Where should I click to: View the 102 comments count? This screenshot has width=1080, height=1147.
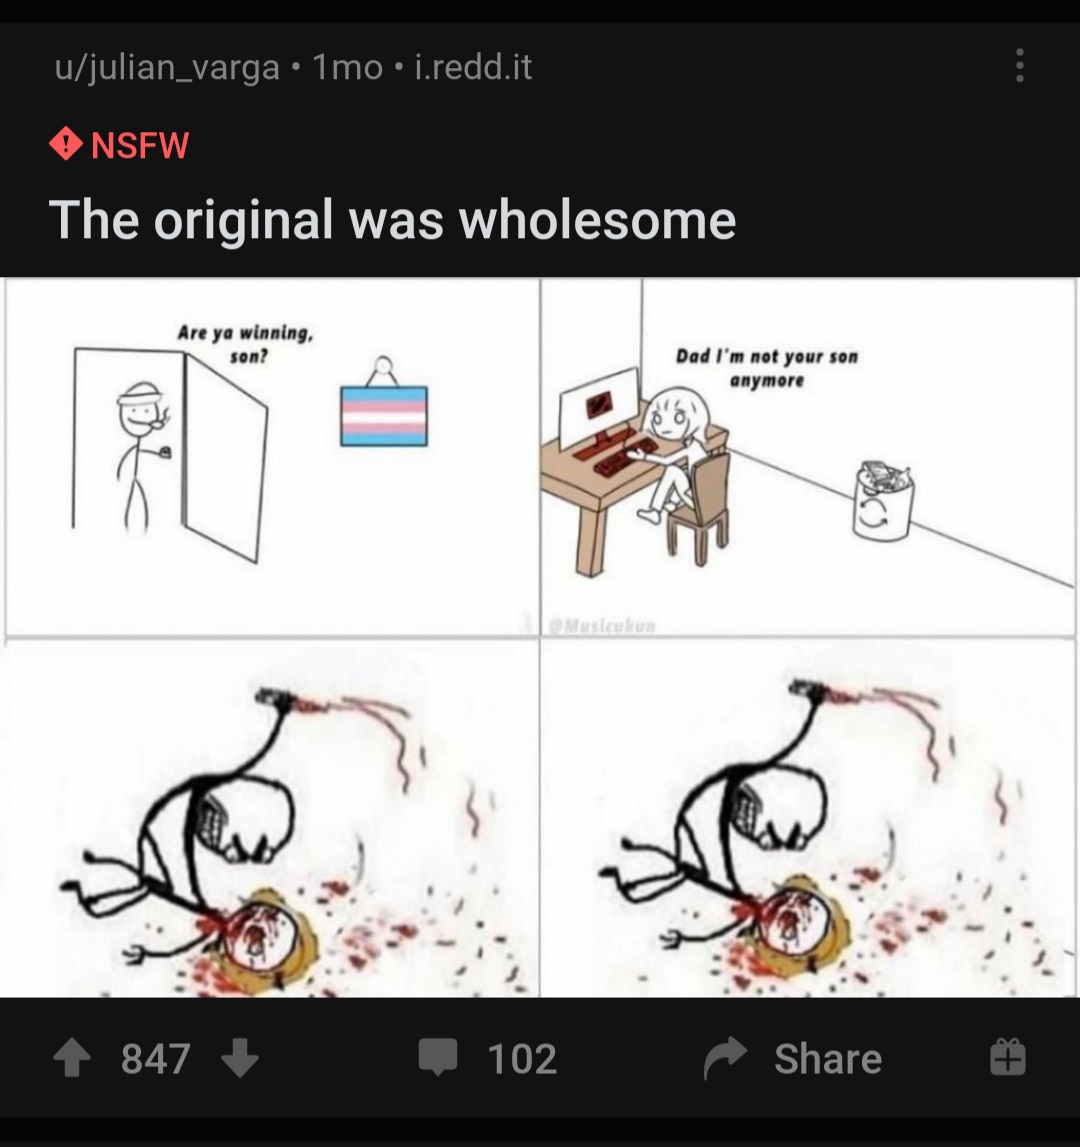point(522,1058)
